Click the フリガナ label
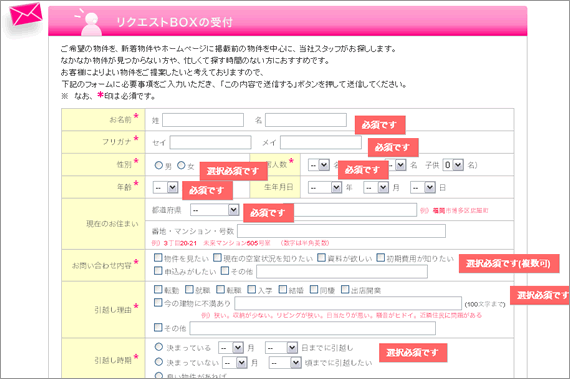 tap(117, 142)
